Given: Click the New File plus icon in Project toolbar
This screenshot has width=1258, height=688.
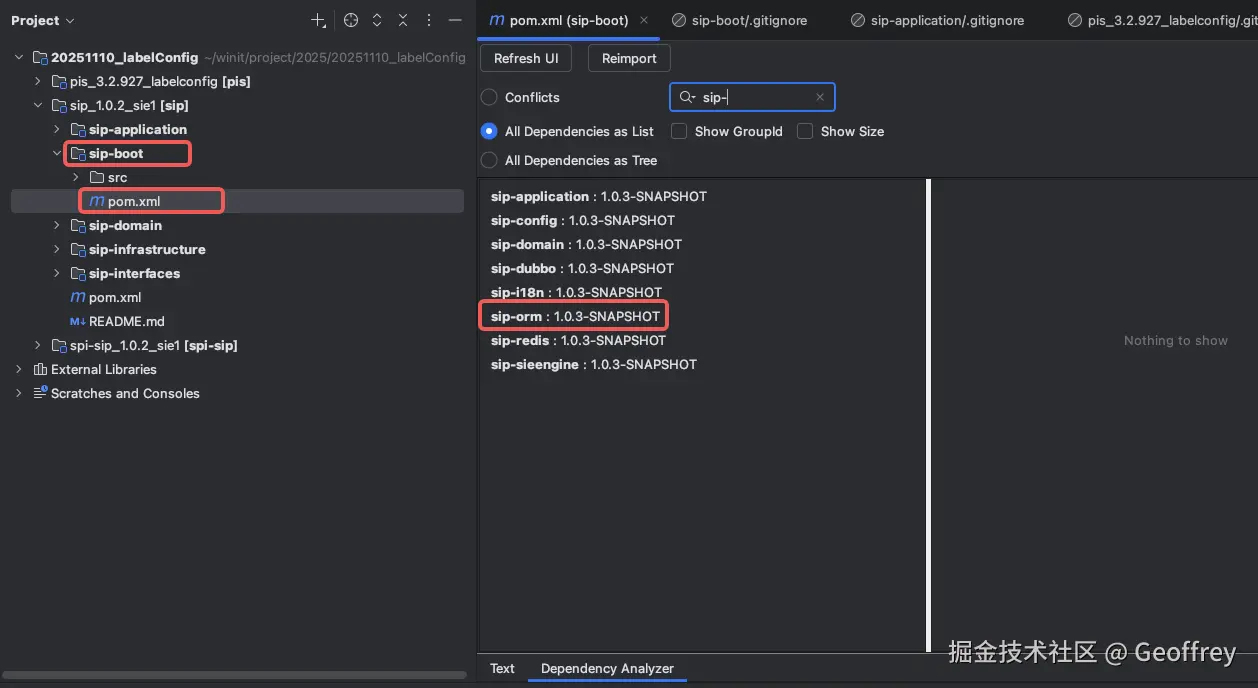Looking at the screenshot, I should point(318,20).
